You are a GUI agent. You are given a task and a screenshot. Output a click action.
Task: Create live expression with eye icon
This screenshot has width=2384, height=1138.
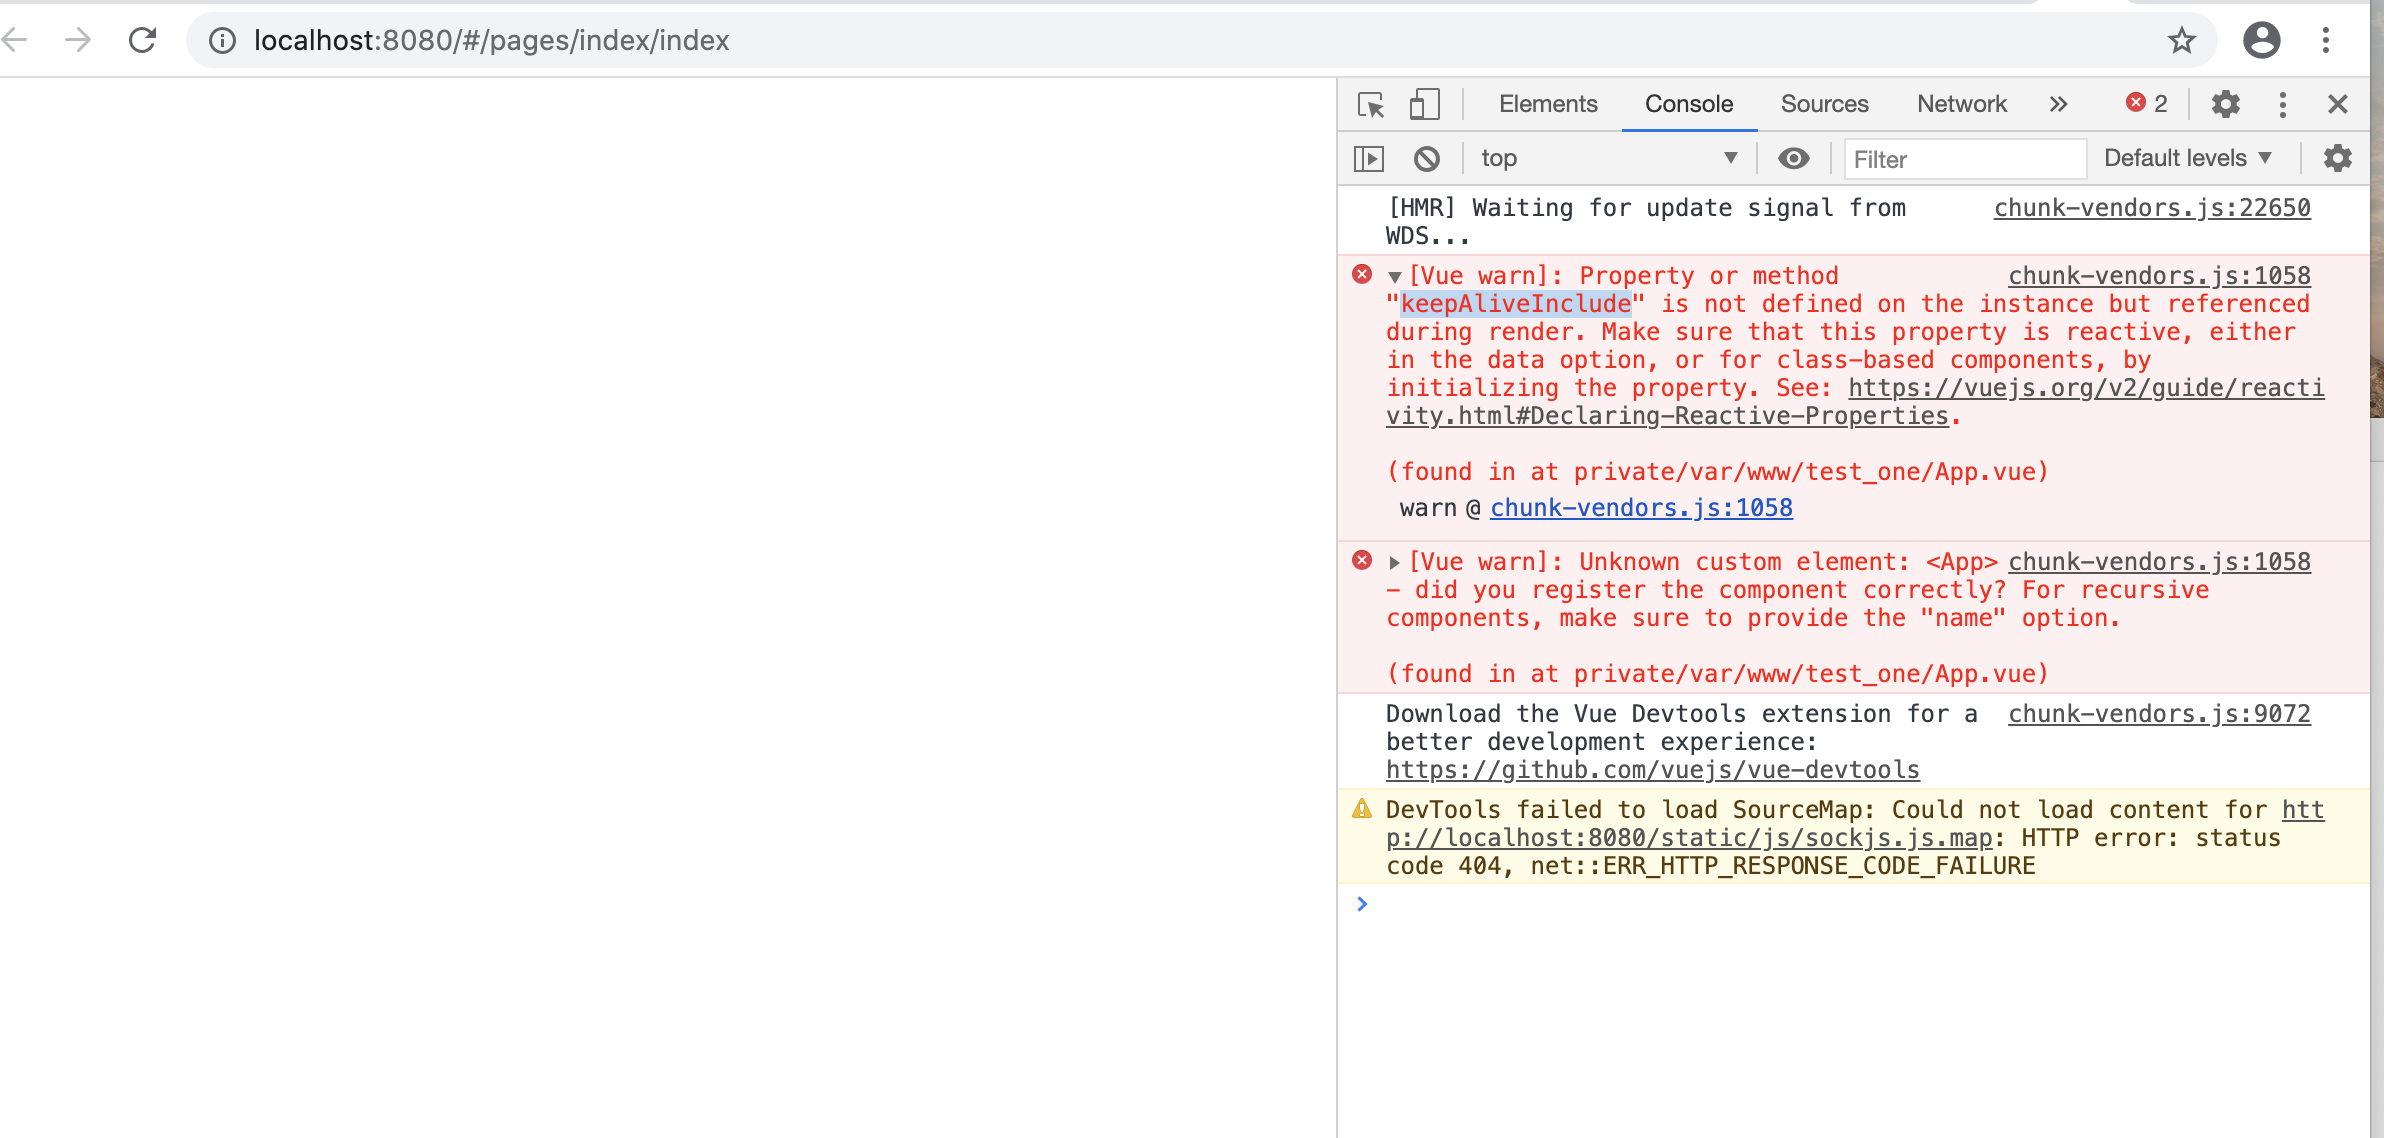point(1793,158)
